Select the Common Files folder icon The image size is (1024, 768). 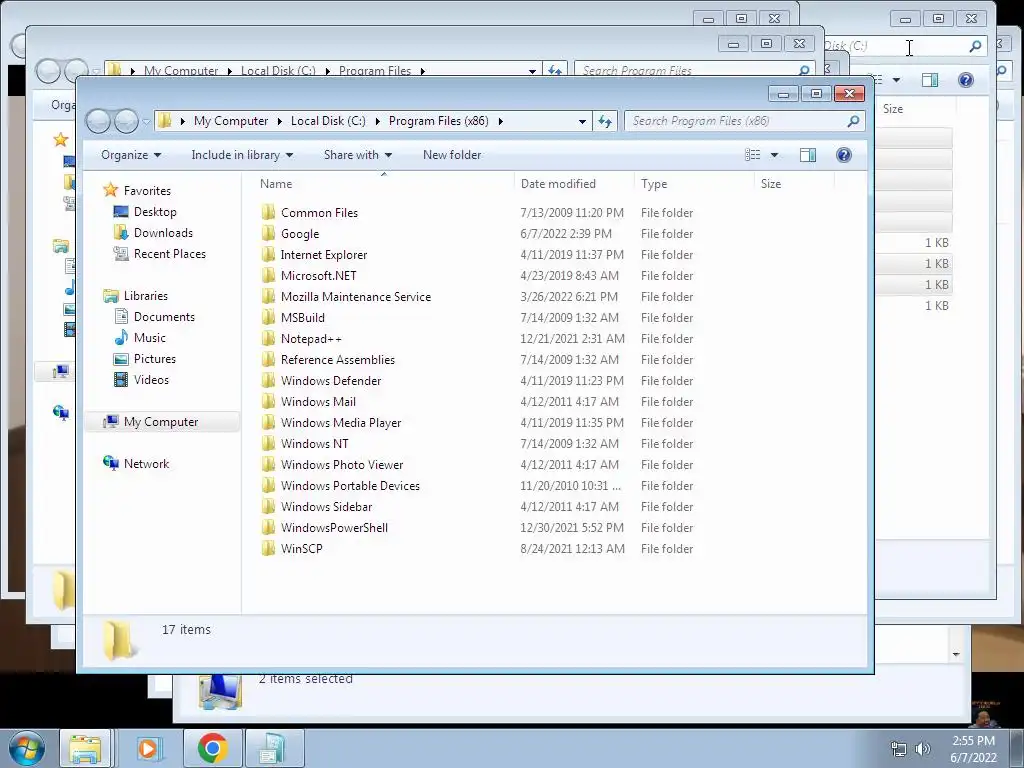tap(268, 212)
